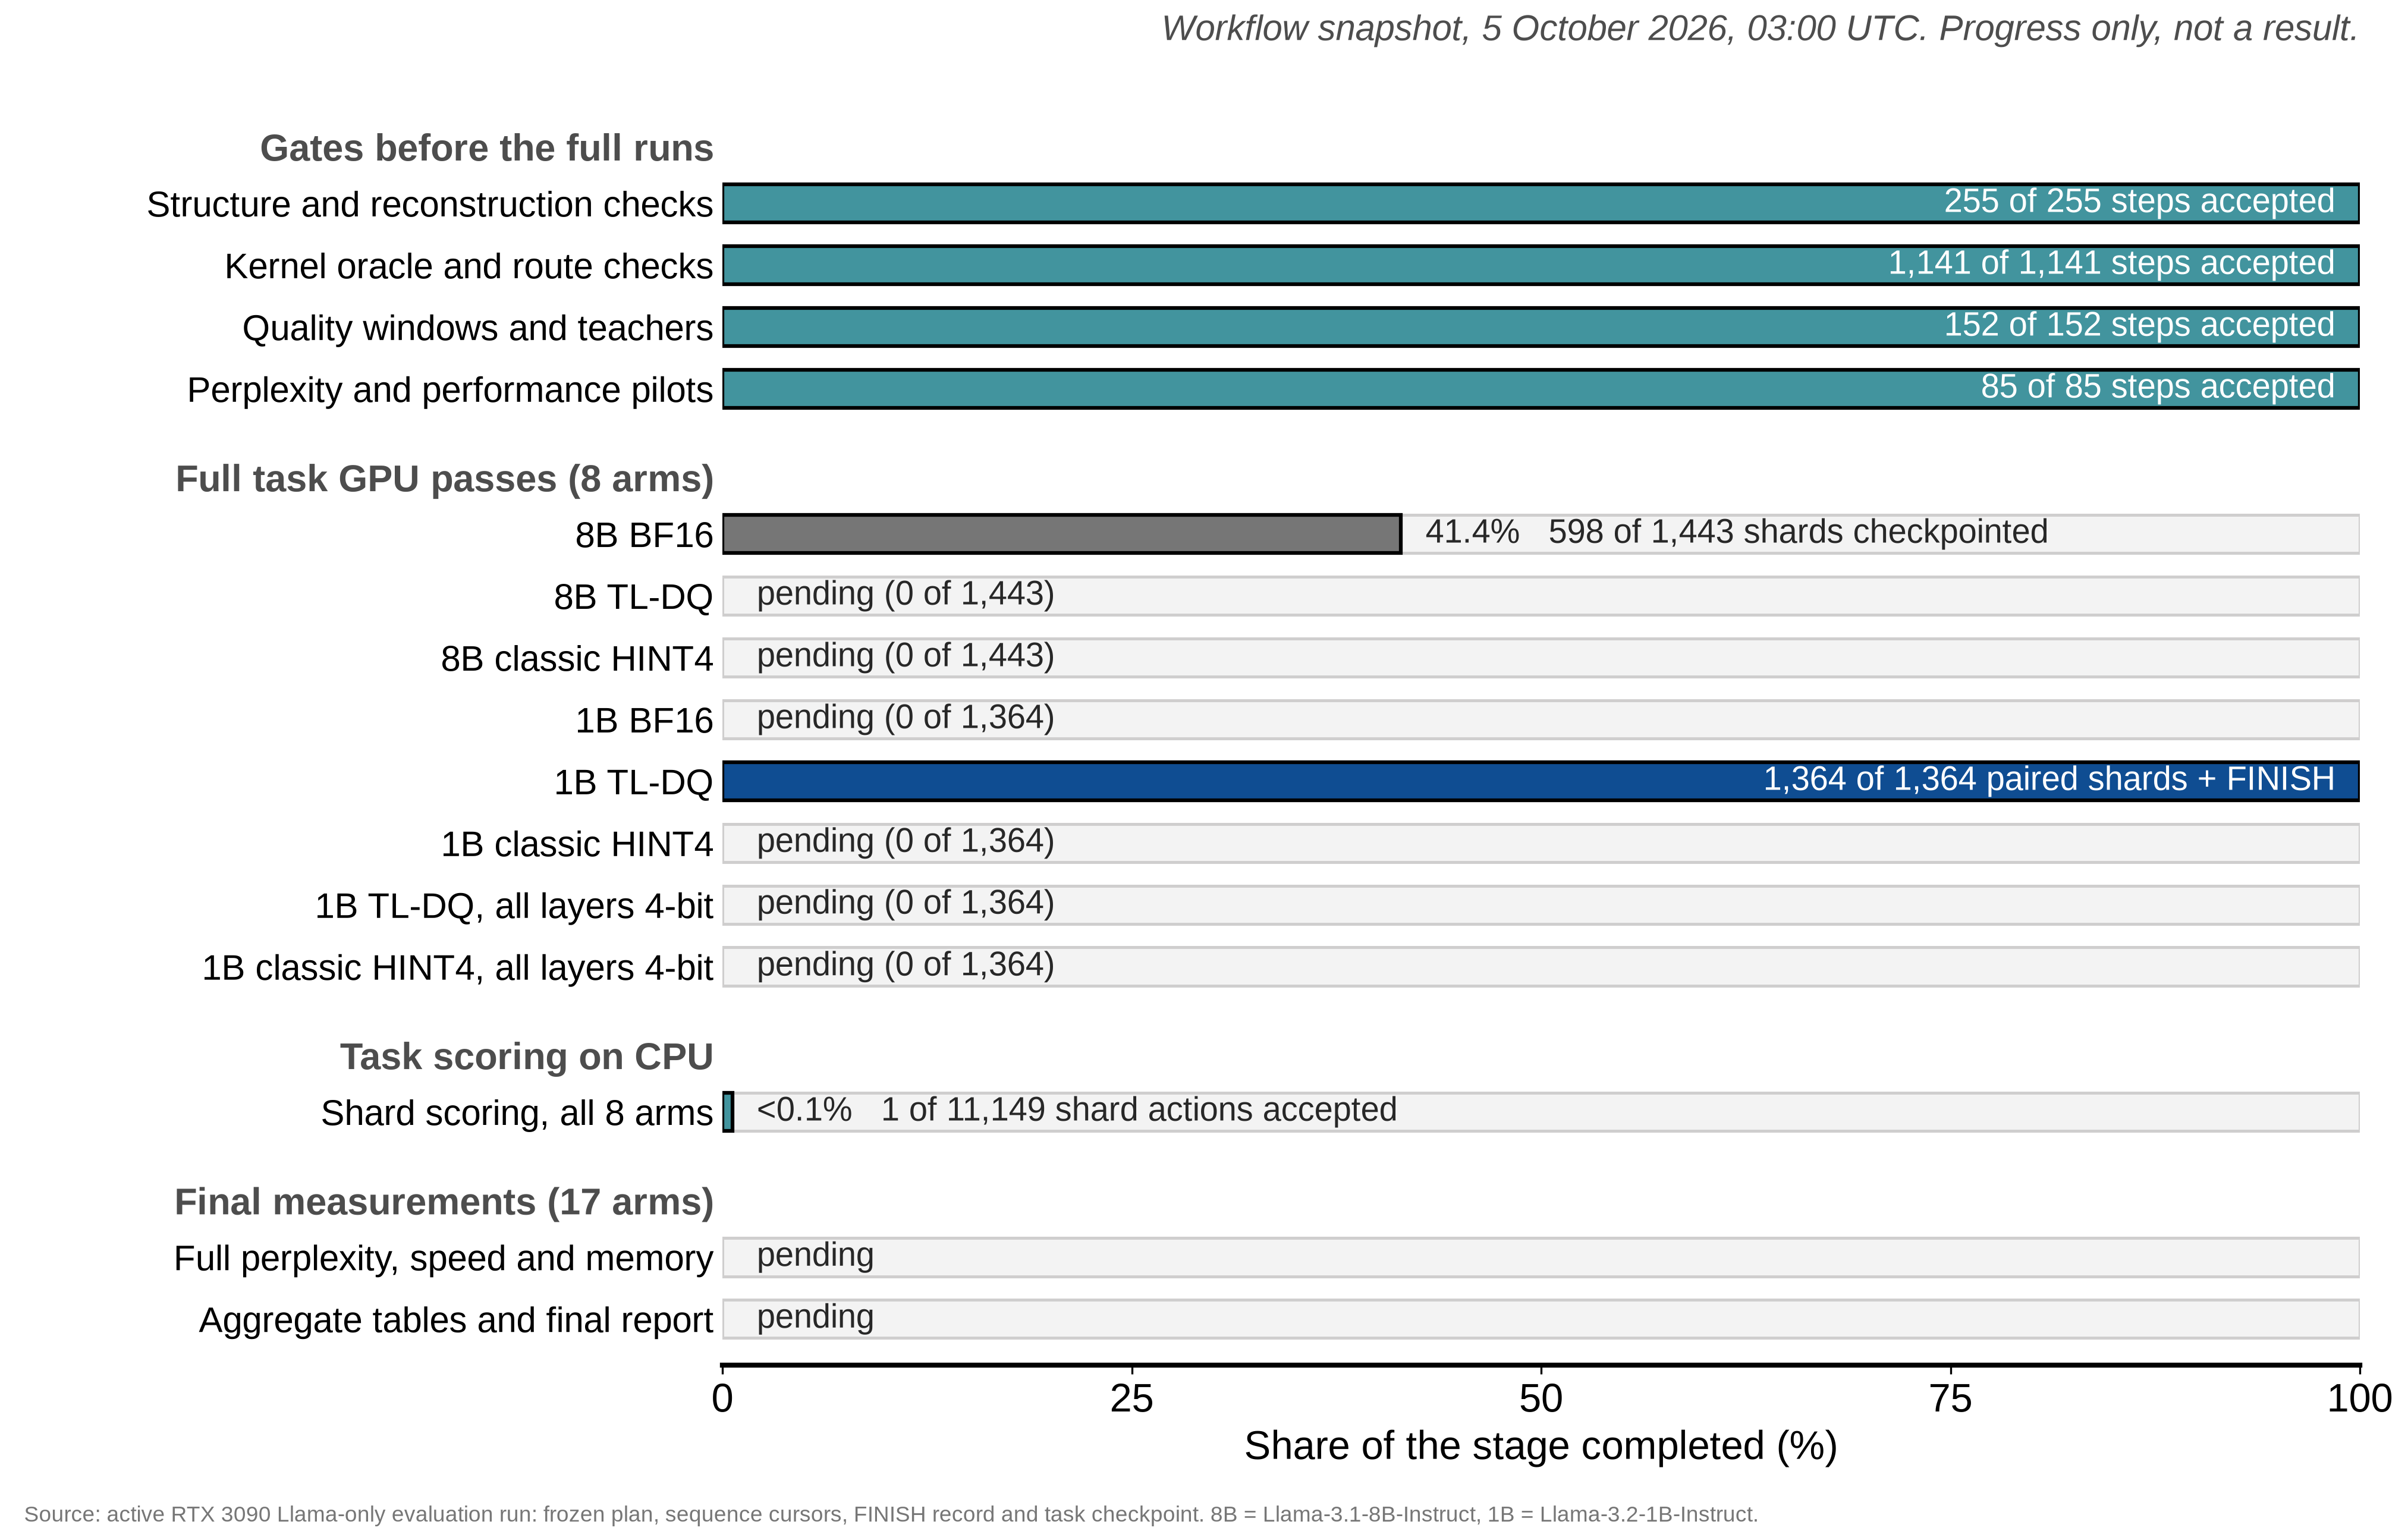Viewport: 2408px width, 1534px height.
Task: Click the 1B BF16 pending bar
Action: pos(1540,720)
